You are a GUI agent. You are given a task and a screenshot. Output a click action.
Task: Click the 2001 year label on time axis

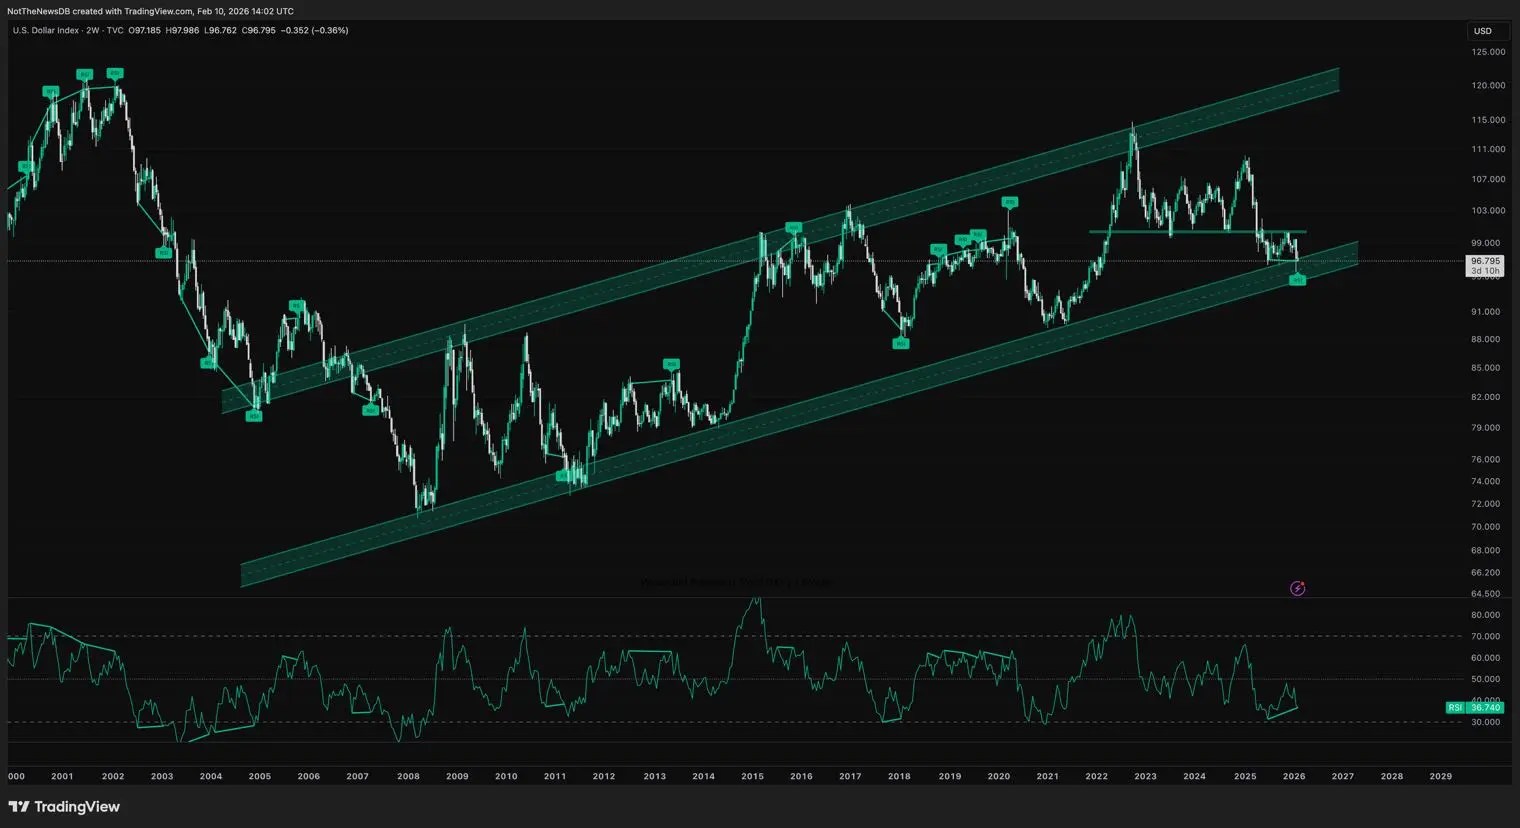pyautogui.click(x=62, y=776)
